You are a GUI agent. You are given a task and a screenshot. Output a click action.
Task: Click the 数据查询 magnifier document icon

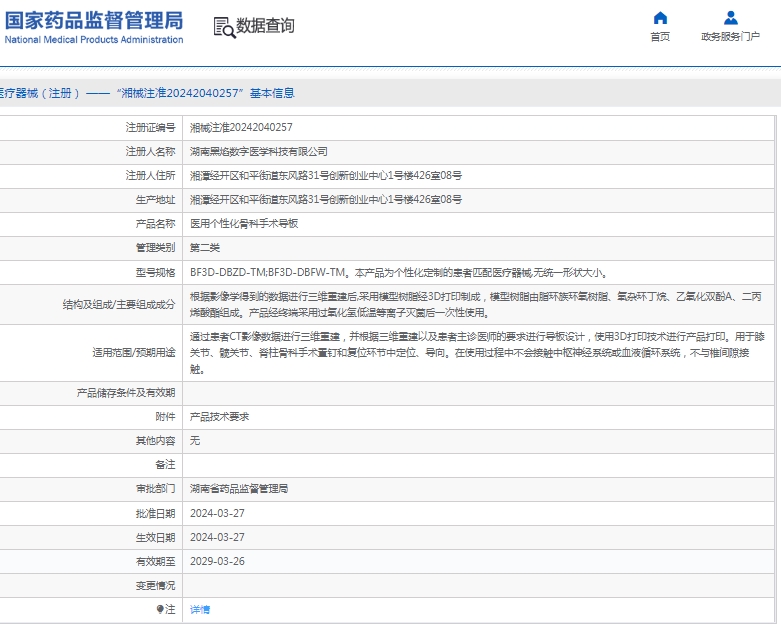(224, 27)
